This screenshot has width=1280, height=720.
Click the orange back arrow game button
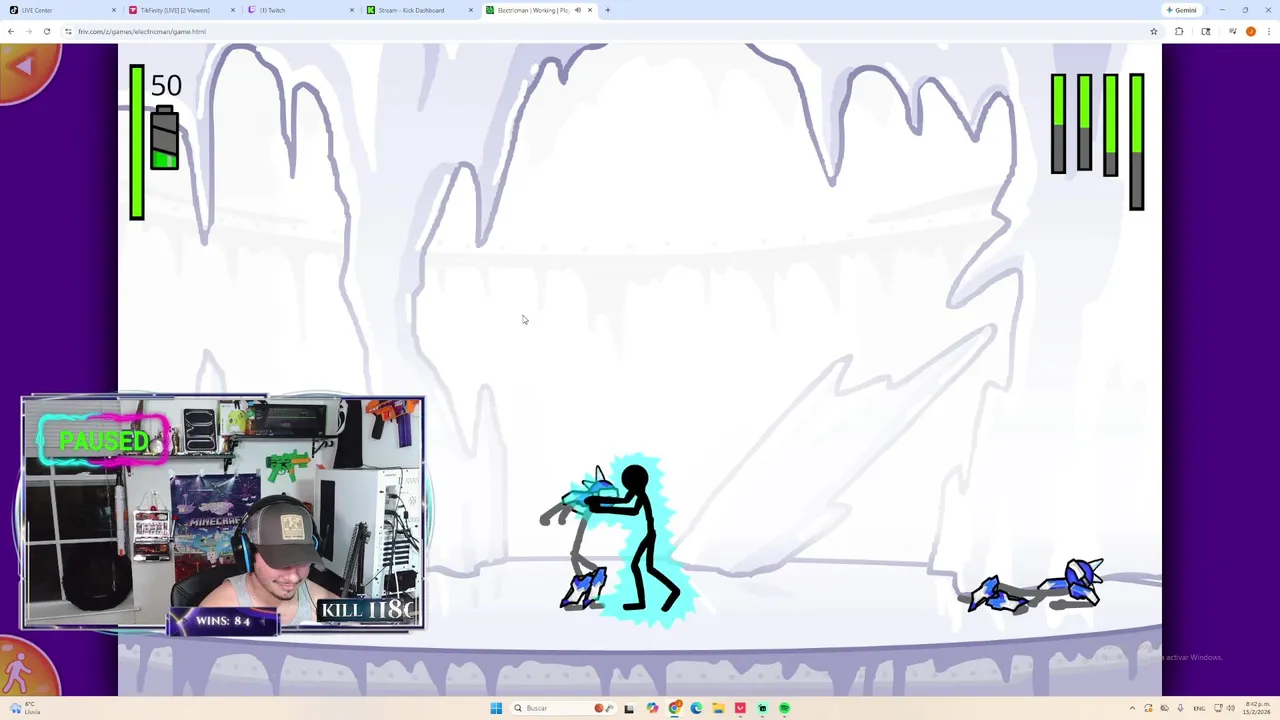[26, 68]
